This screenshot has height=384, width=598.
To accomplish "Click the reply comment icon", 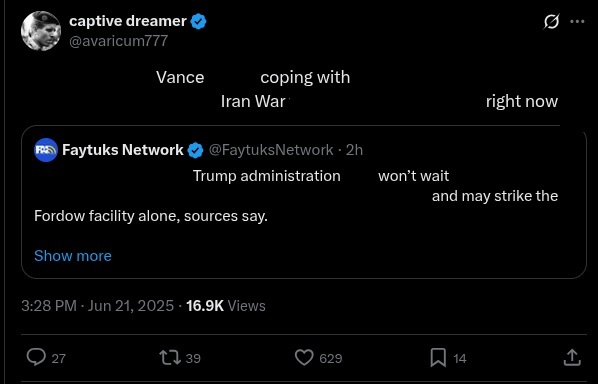I will (x=36, y=358).
